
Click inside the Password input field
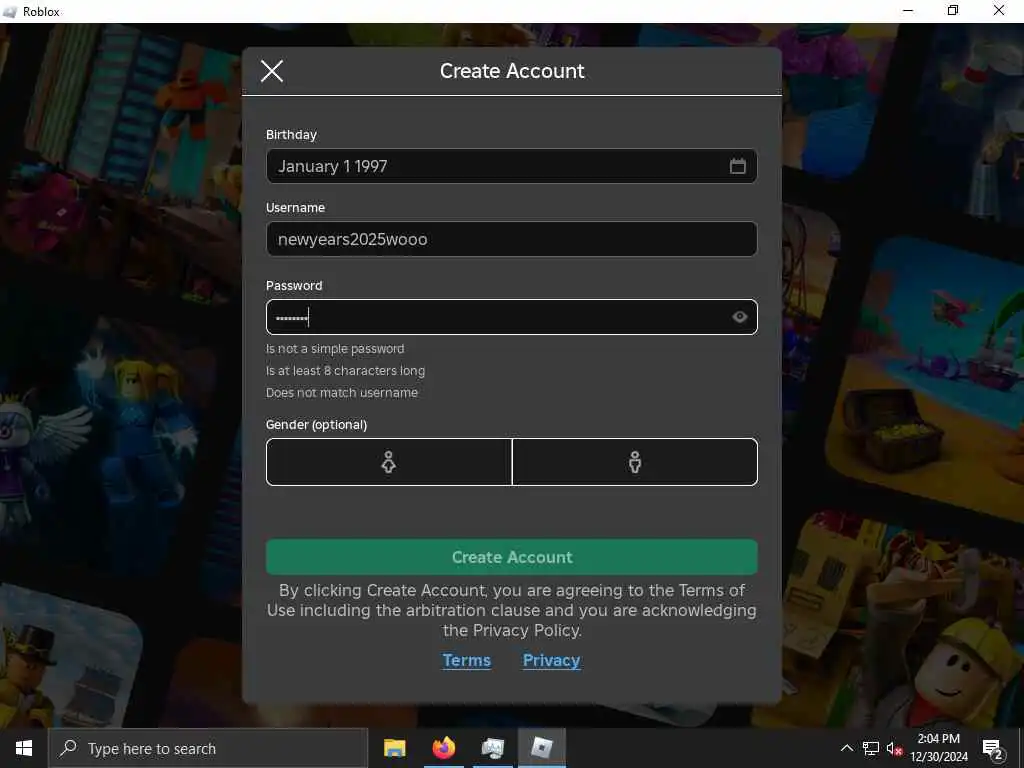click(511, 317)
